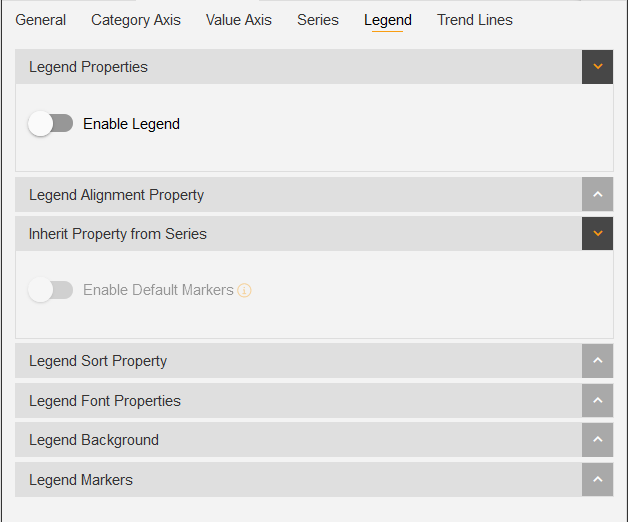Expand Legend Font Properties chevron
Viewport: 628px width, 522px height.
597,400
